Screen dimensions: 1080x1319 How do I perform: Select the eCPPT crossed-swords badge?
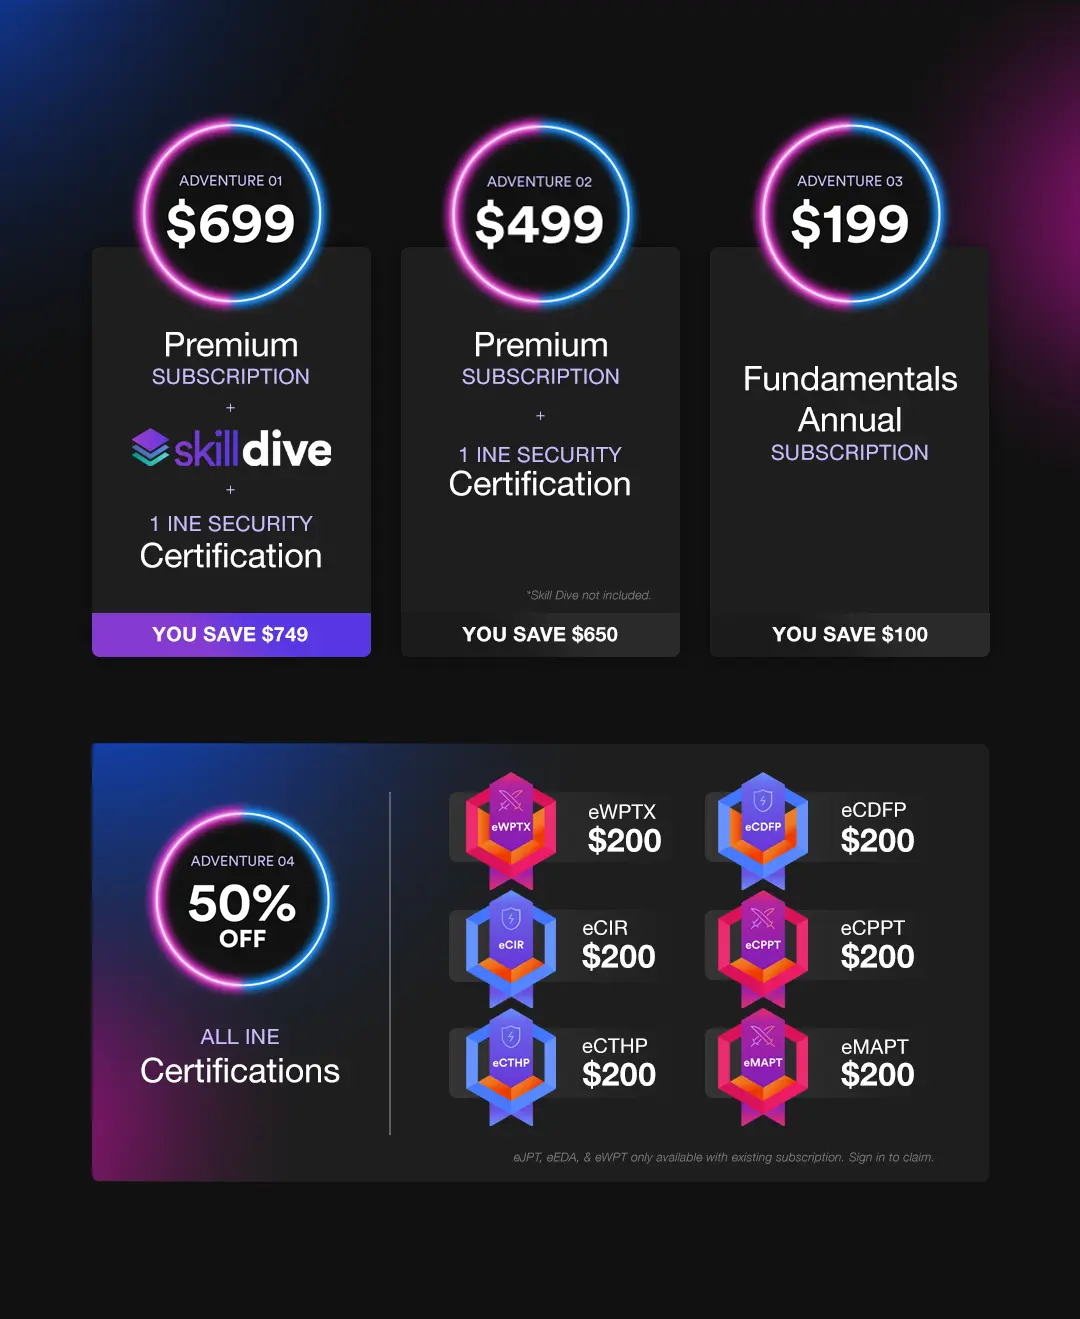point(763,948)
